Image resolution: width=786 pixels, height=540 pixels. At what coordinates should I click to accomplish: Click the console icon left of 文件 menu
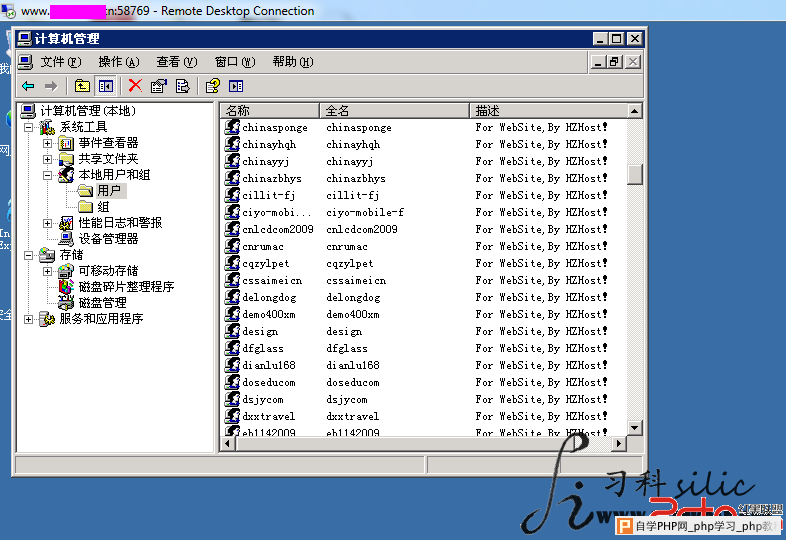pos(26,62)
